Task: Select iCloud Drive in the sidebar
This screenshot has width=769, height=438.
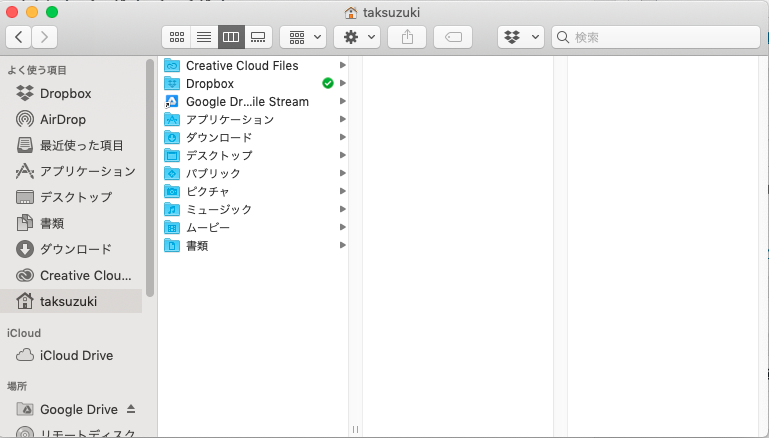Action: [76, 355]
